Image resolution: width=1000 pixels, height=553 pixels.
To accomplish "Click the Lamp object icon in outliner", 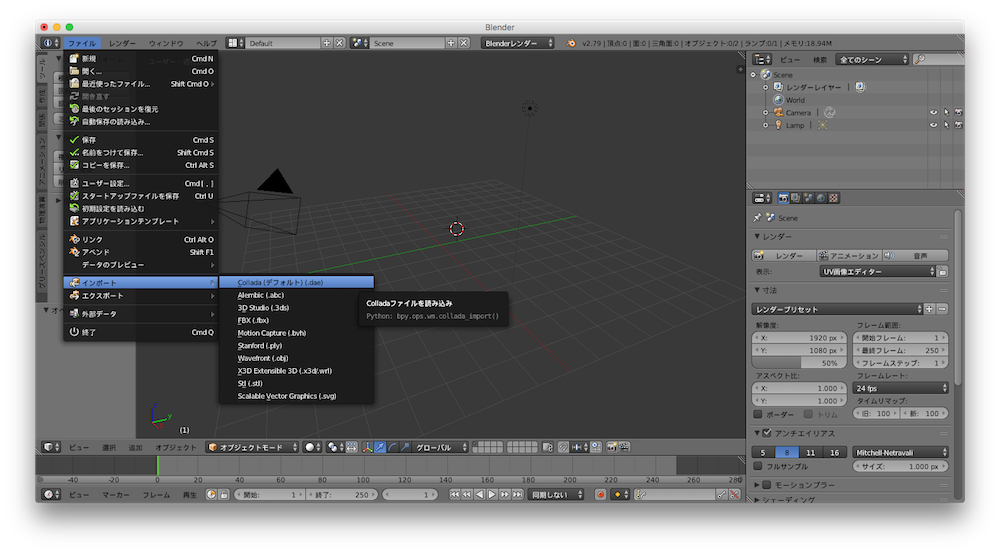I will (778, 126).
